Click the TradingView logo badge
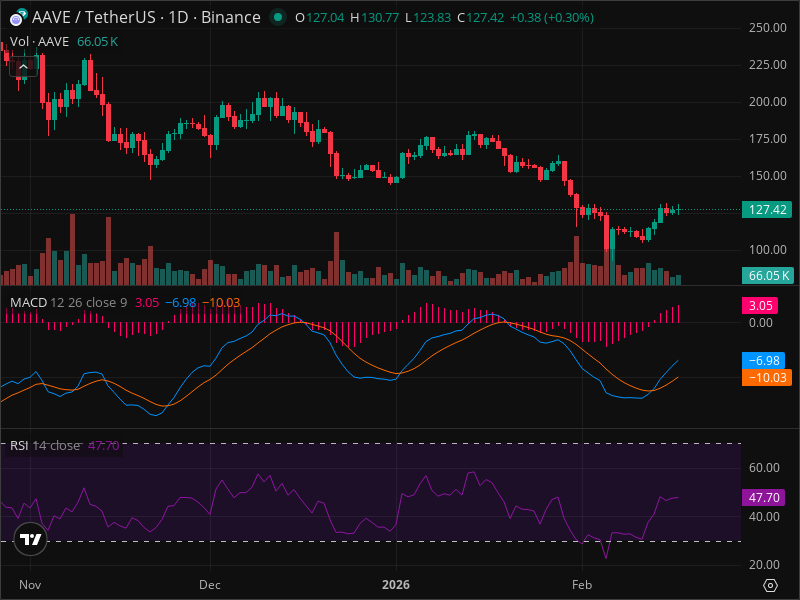 coord(31,539)
